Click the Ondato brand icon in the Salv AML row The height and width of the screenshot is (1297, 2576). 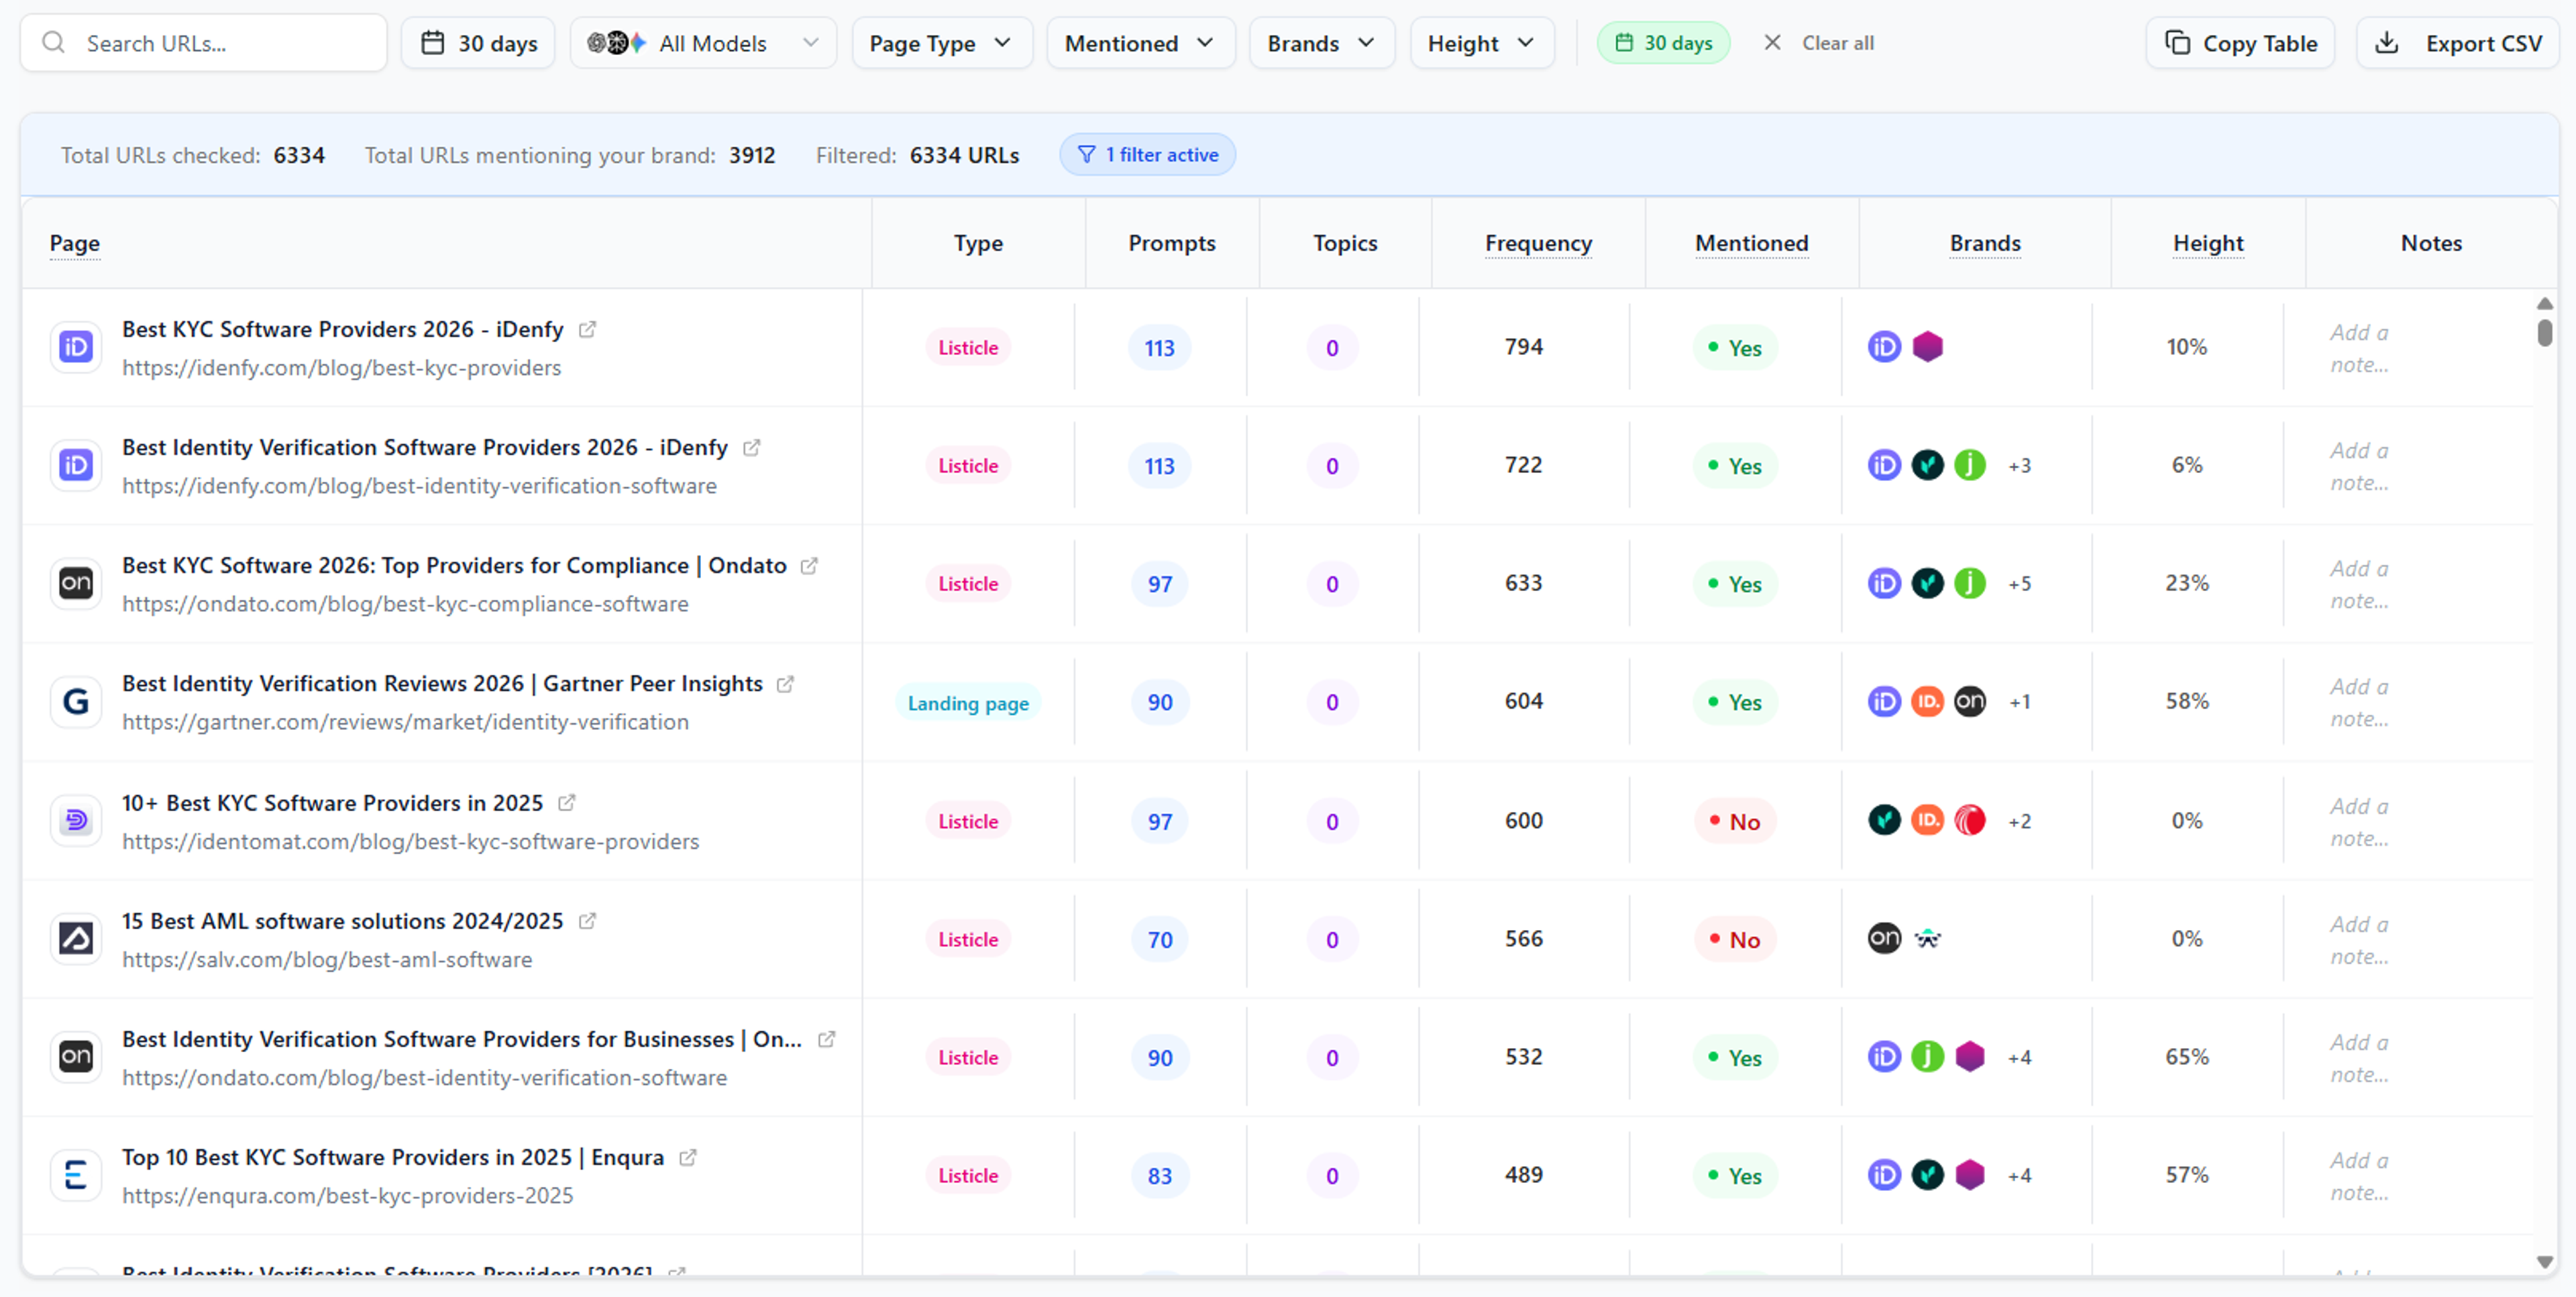click(x=1884, y=938)
